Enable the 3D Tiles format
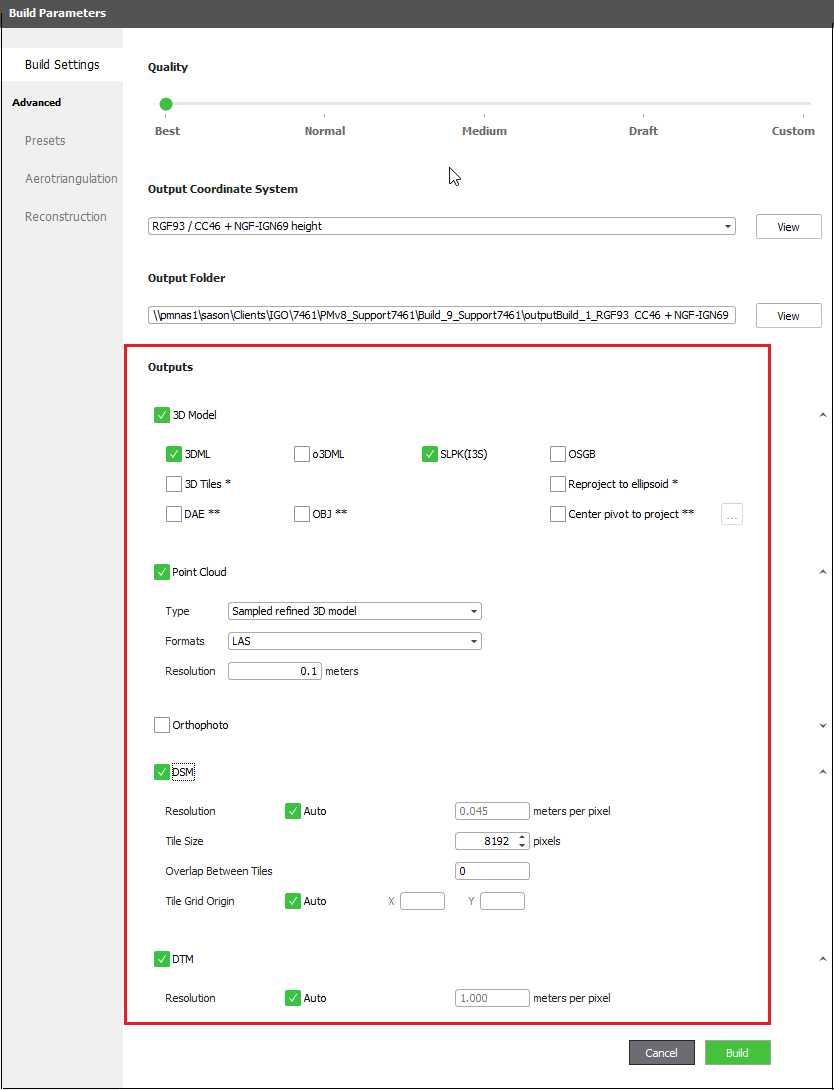The height and width of the screenshot is (1090, 834). click(x=174, y=484)
